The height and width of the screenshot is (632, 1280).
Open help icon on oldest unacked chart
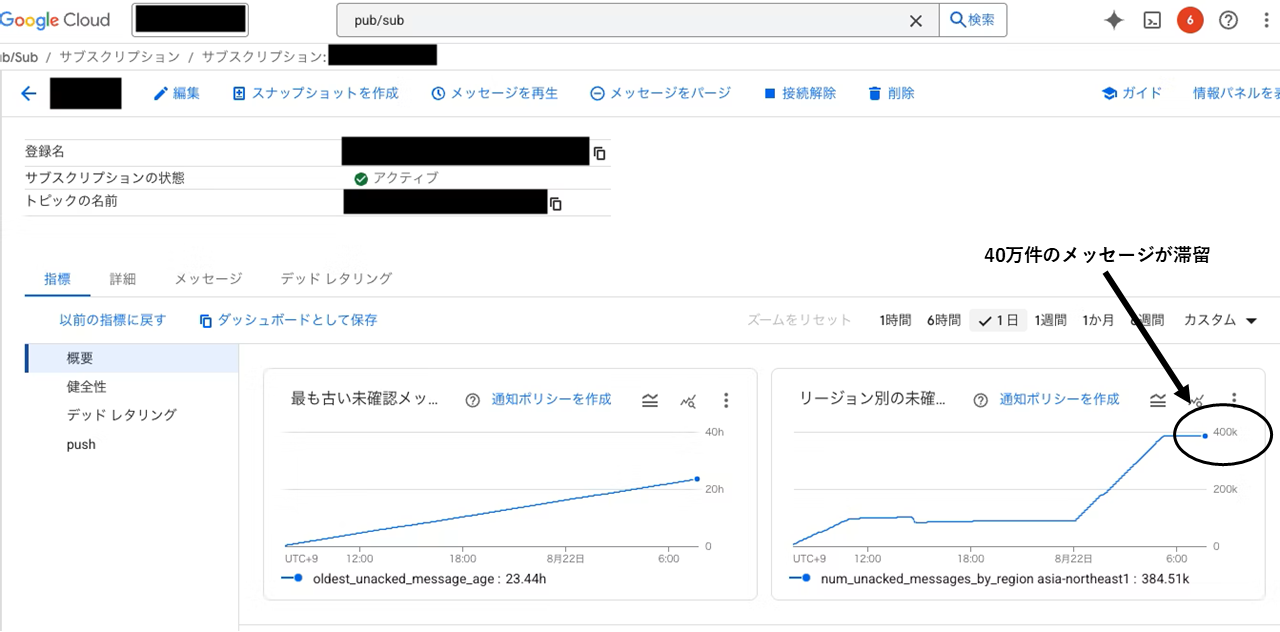[x=473, y=400]
